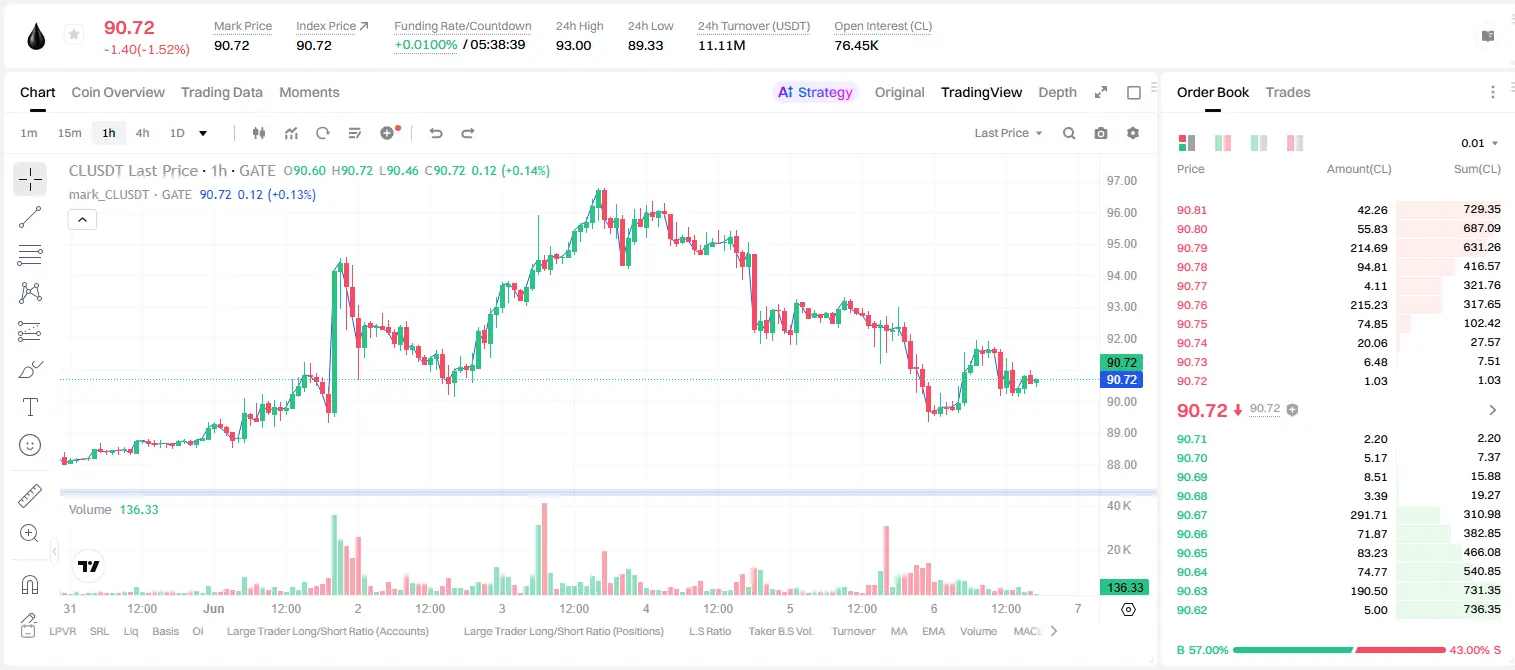1515x670 pixels.
Task: Open the Last Price type dropdown
Action: click(x=1008, y=133)
